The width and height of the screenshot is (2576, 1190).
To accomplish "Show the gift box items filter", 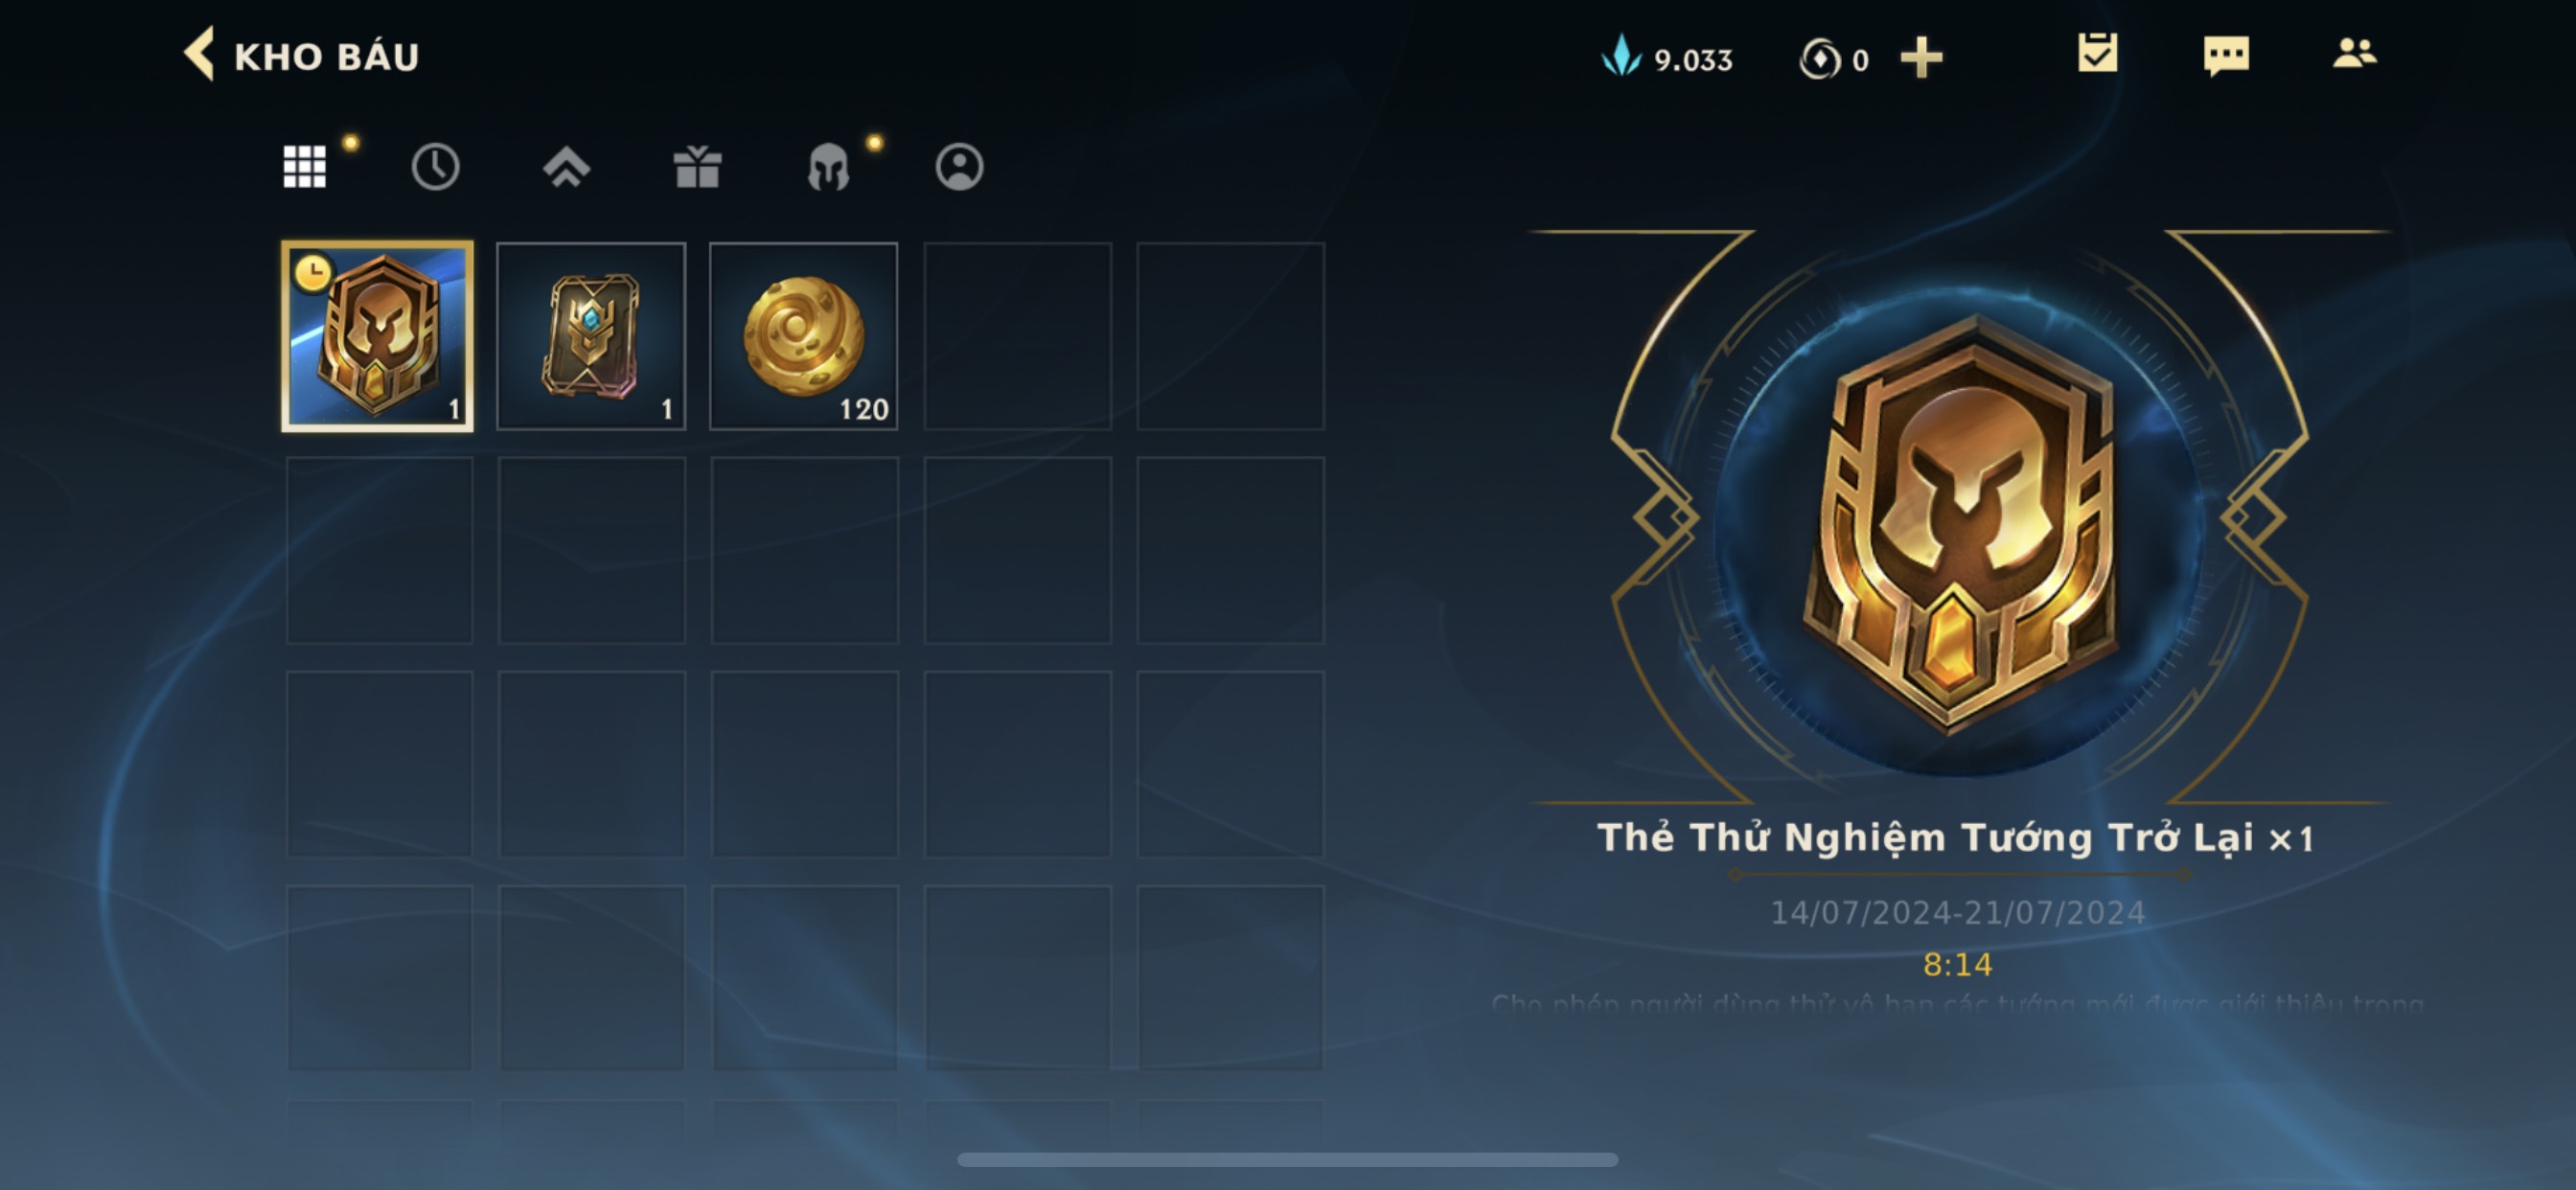I will (x=697, y=166).
